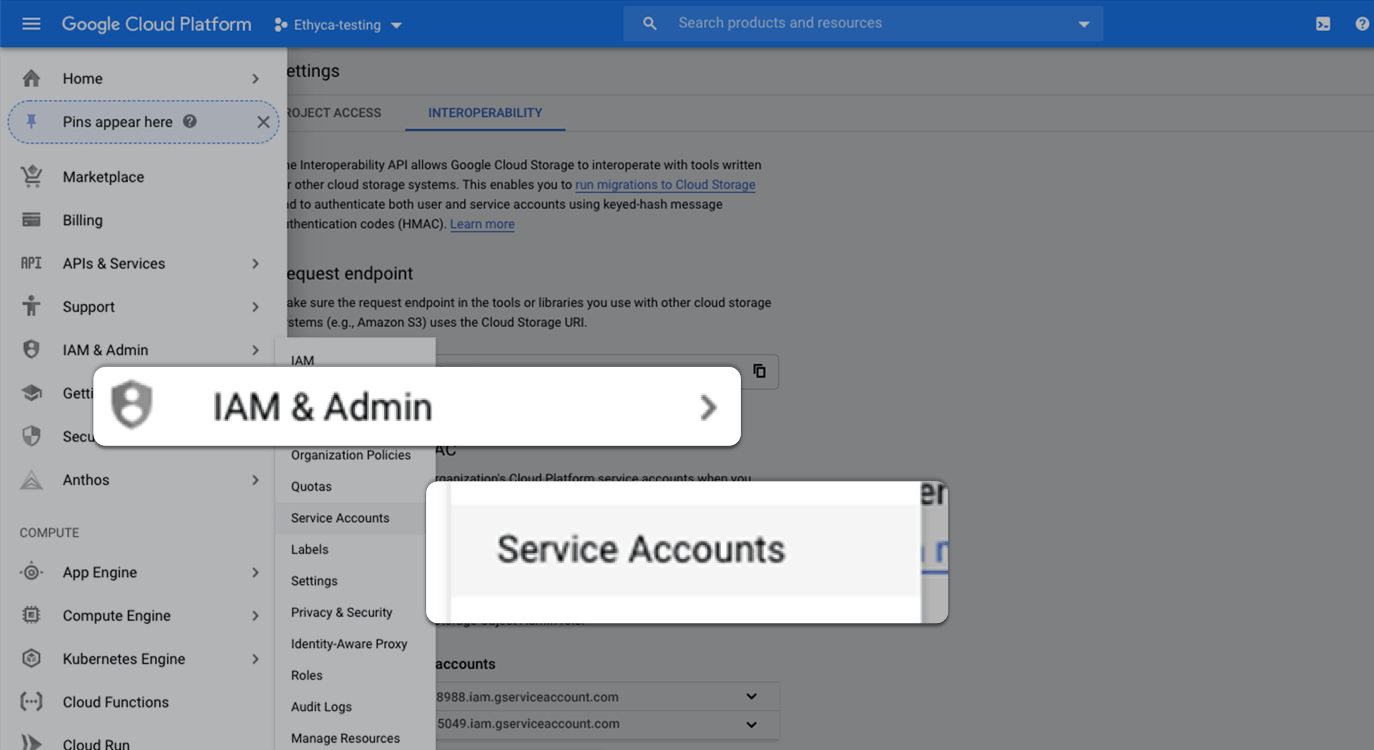Expand the Anthos submenu chevron
Viewport: 1374px width, 750px height.
click(x=256, y=480)
